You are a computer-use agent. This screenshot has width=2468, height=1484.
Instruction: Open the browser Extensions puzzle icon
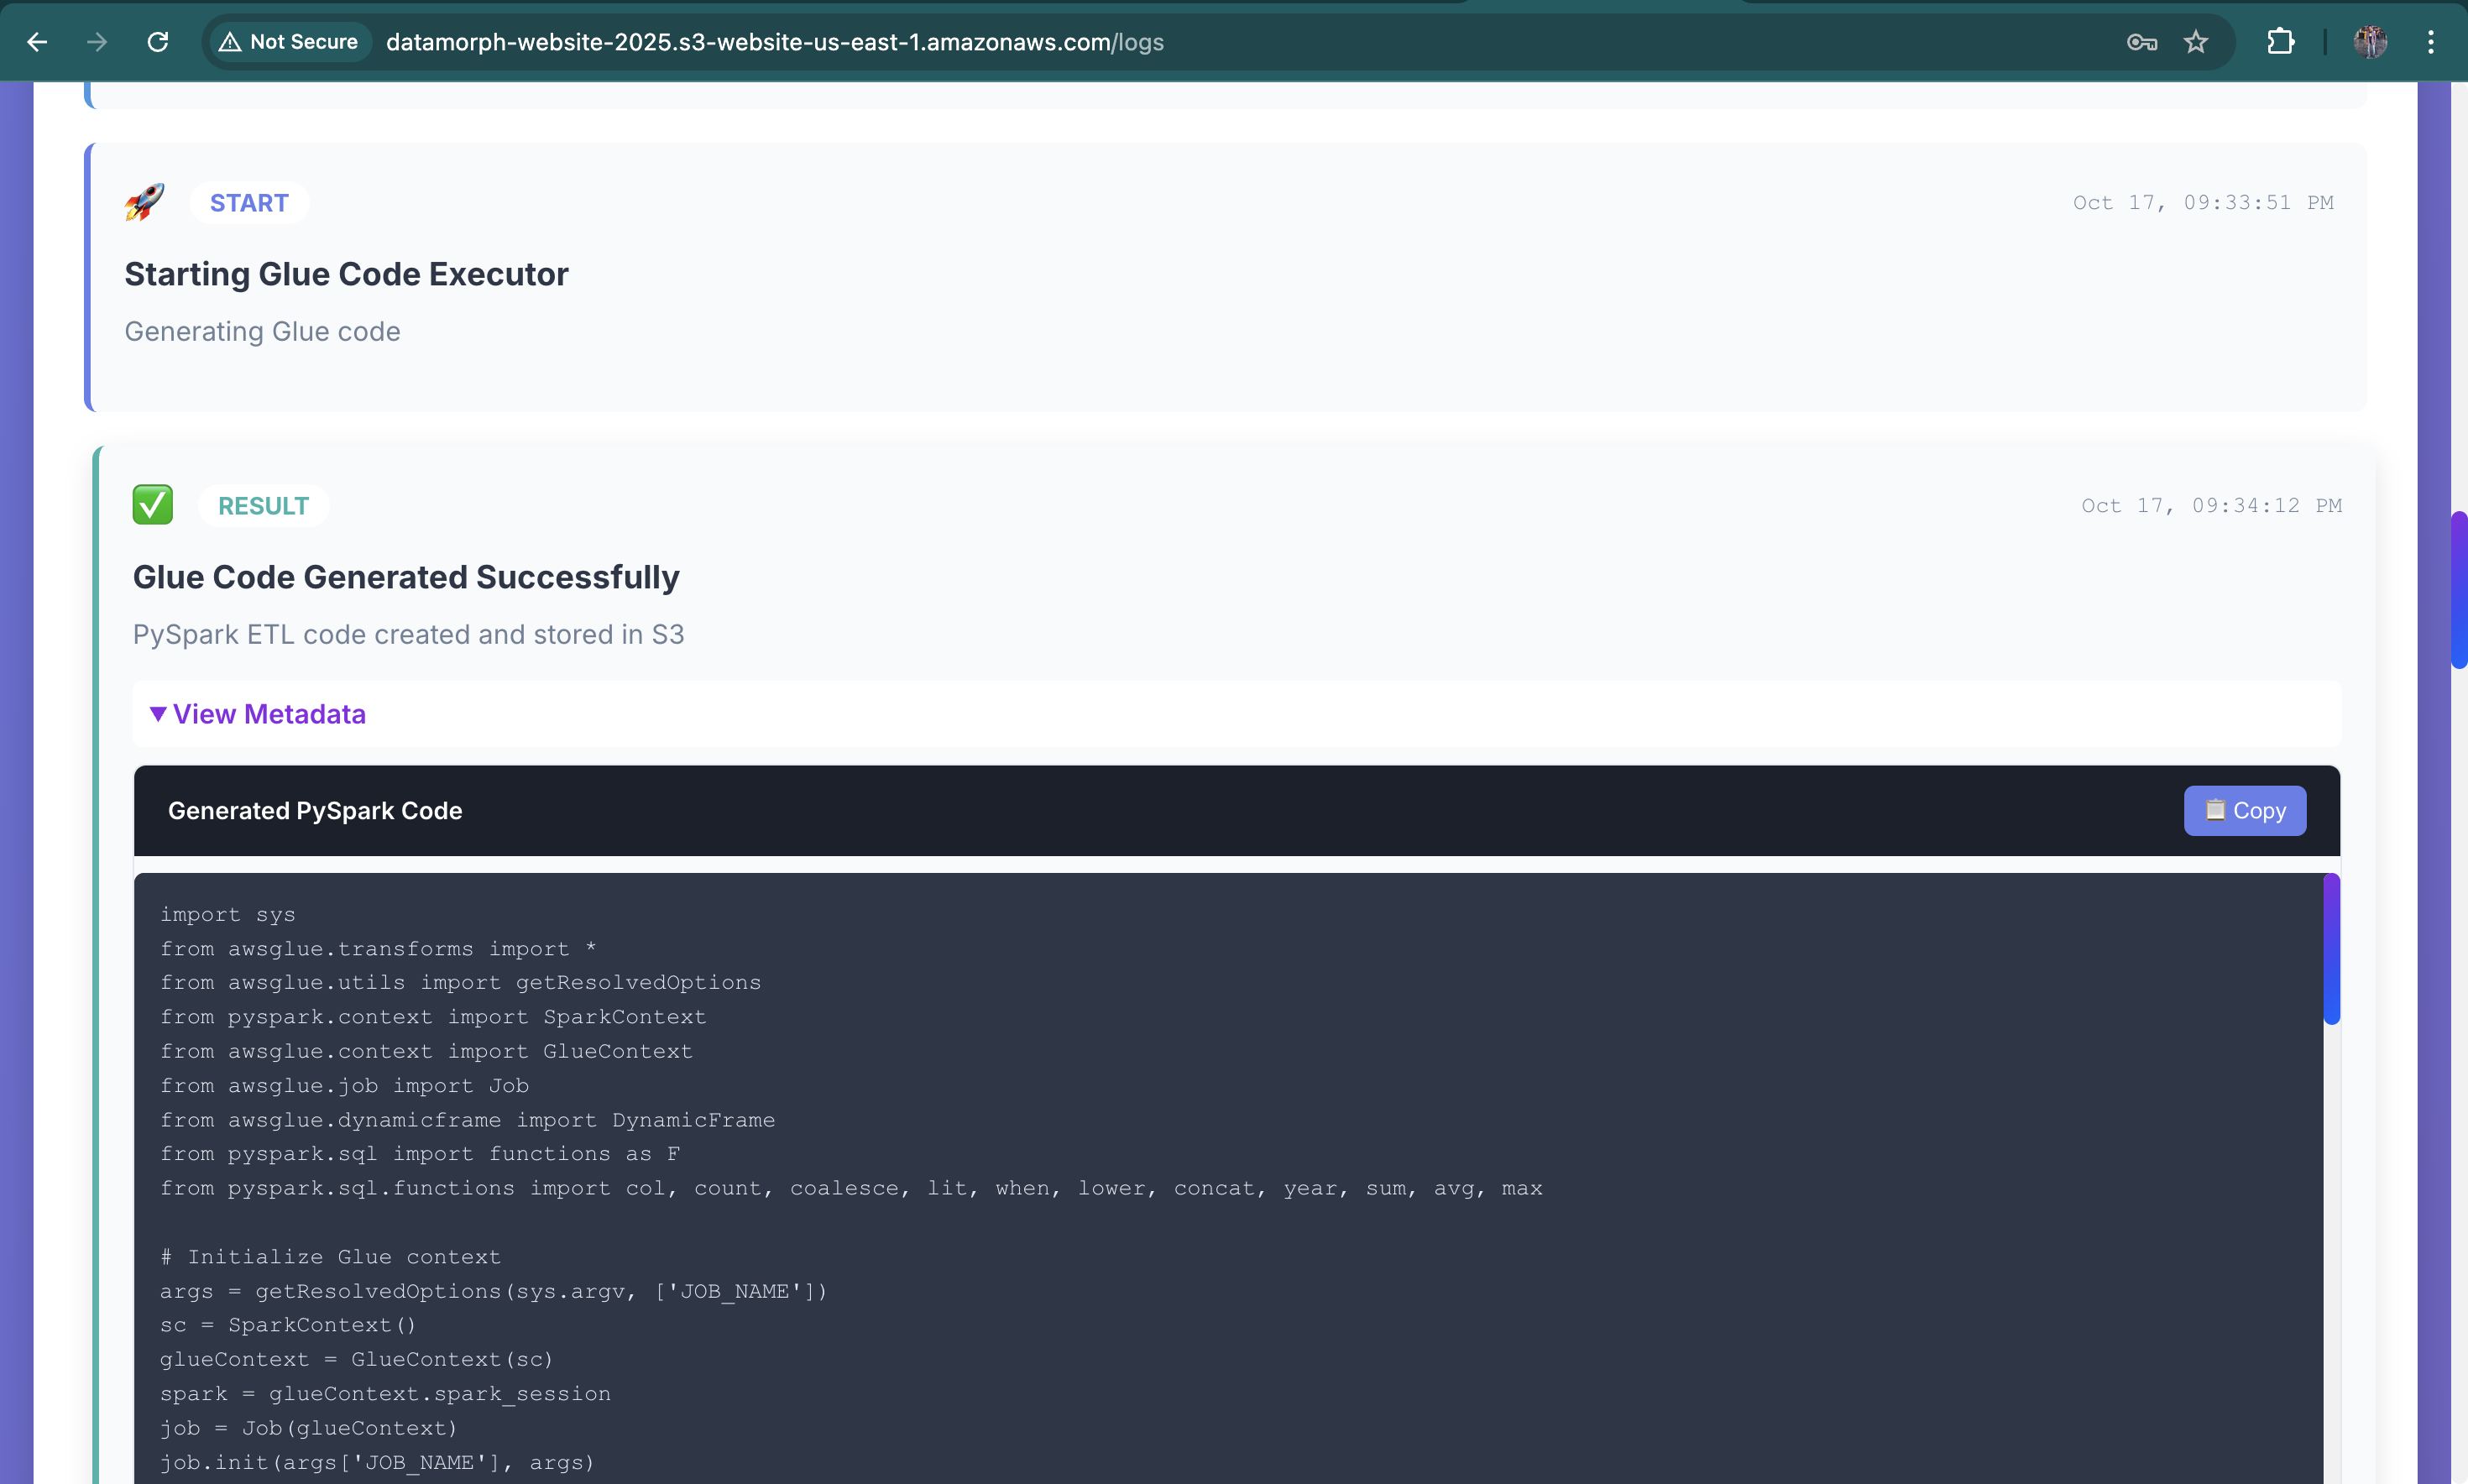click(x=2280, y=42)
